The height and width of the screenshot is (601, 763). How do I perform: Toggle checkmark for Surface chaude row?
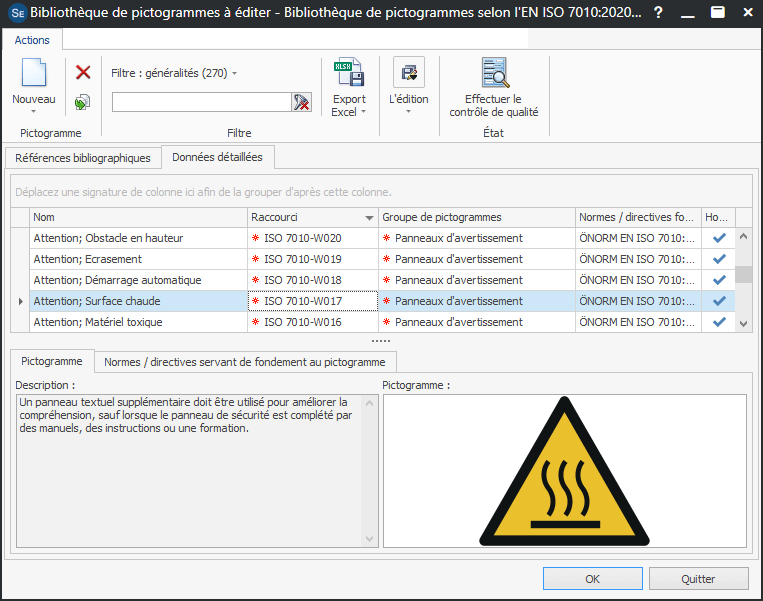point(718,301)
